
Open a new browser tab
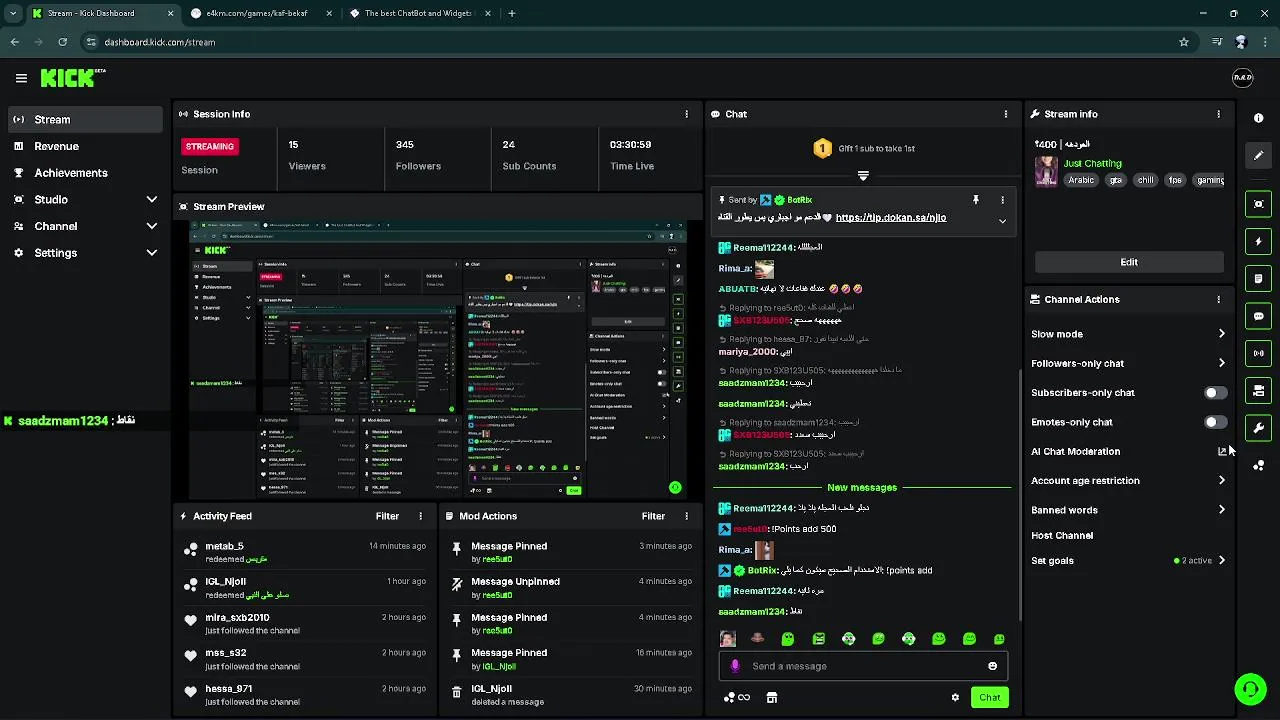point(512,13)
